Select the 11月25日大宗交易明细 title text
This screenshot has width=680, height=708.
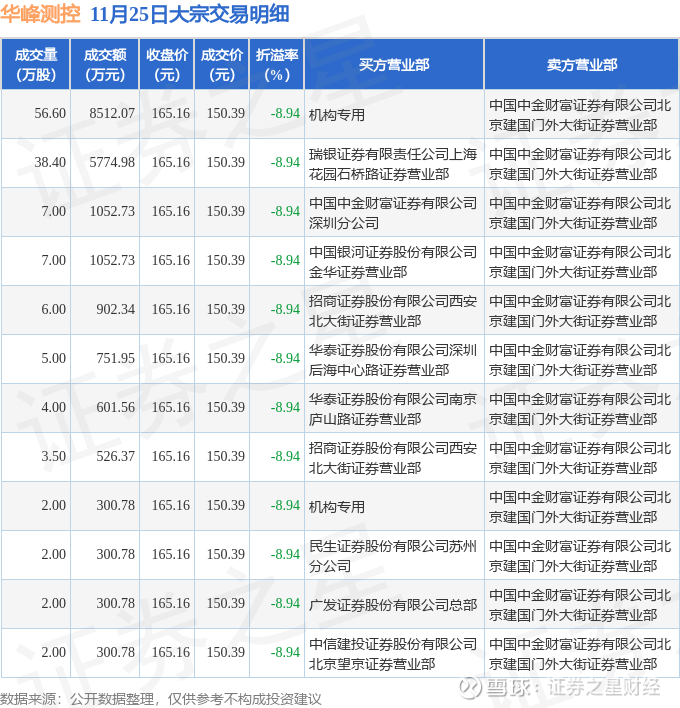[x=190, y=14]
